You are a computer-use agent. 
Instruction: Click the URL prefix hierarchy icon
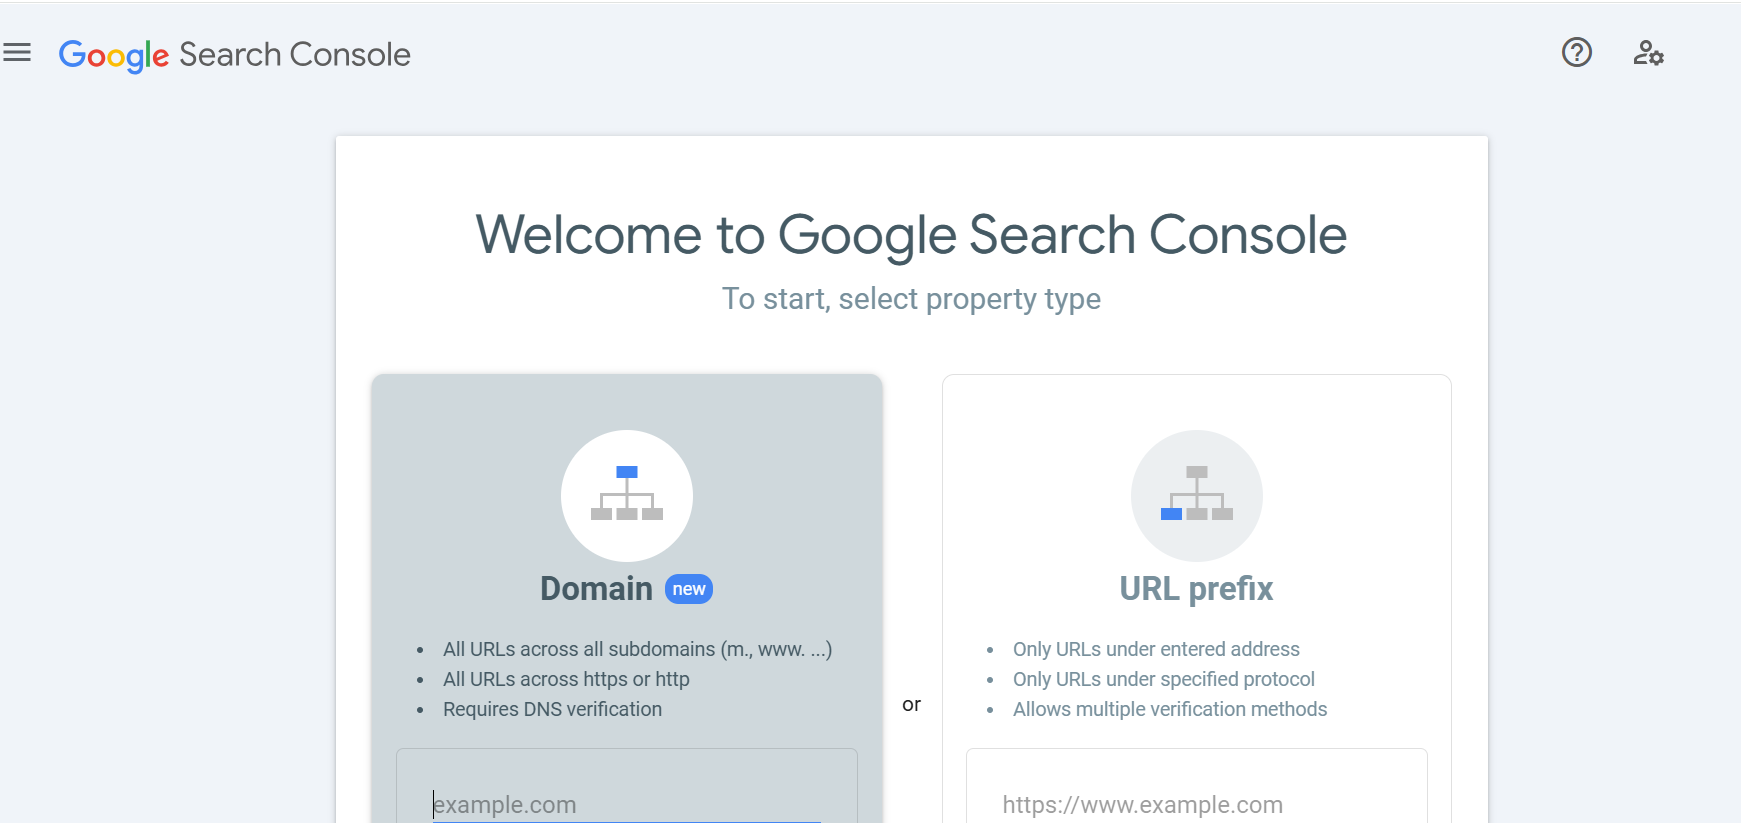1196,495
